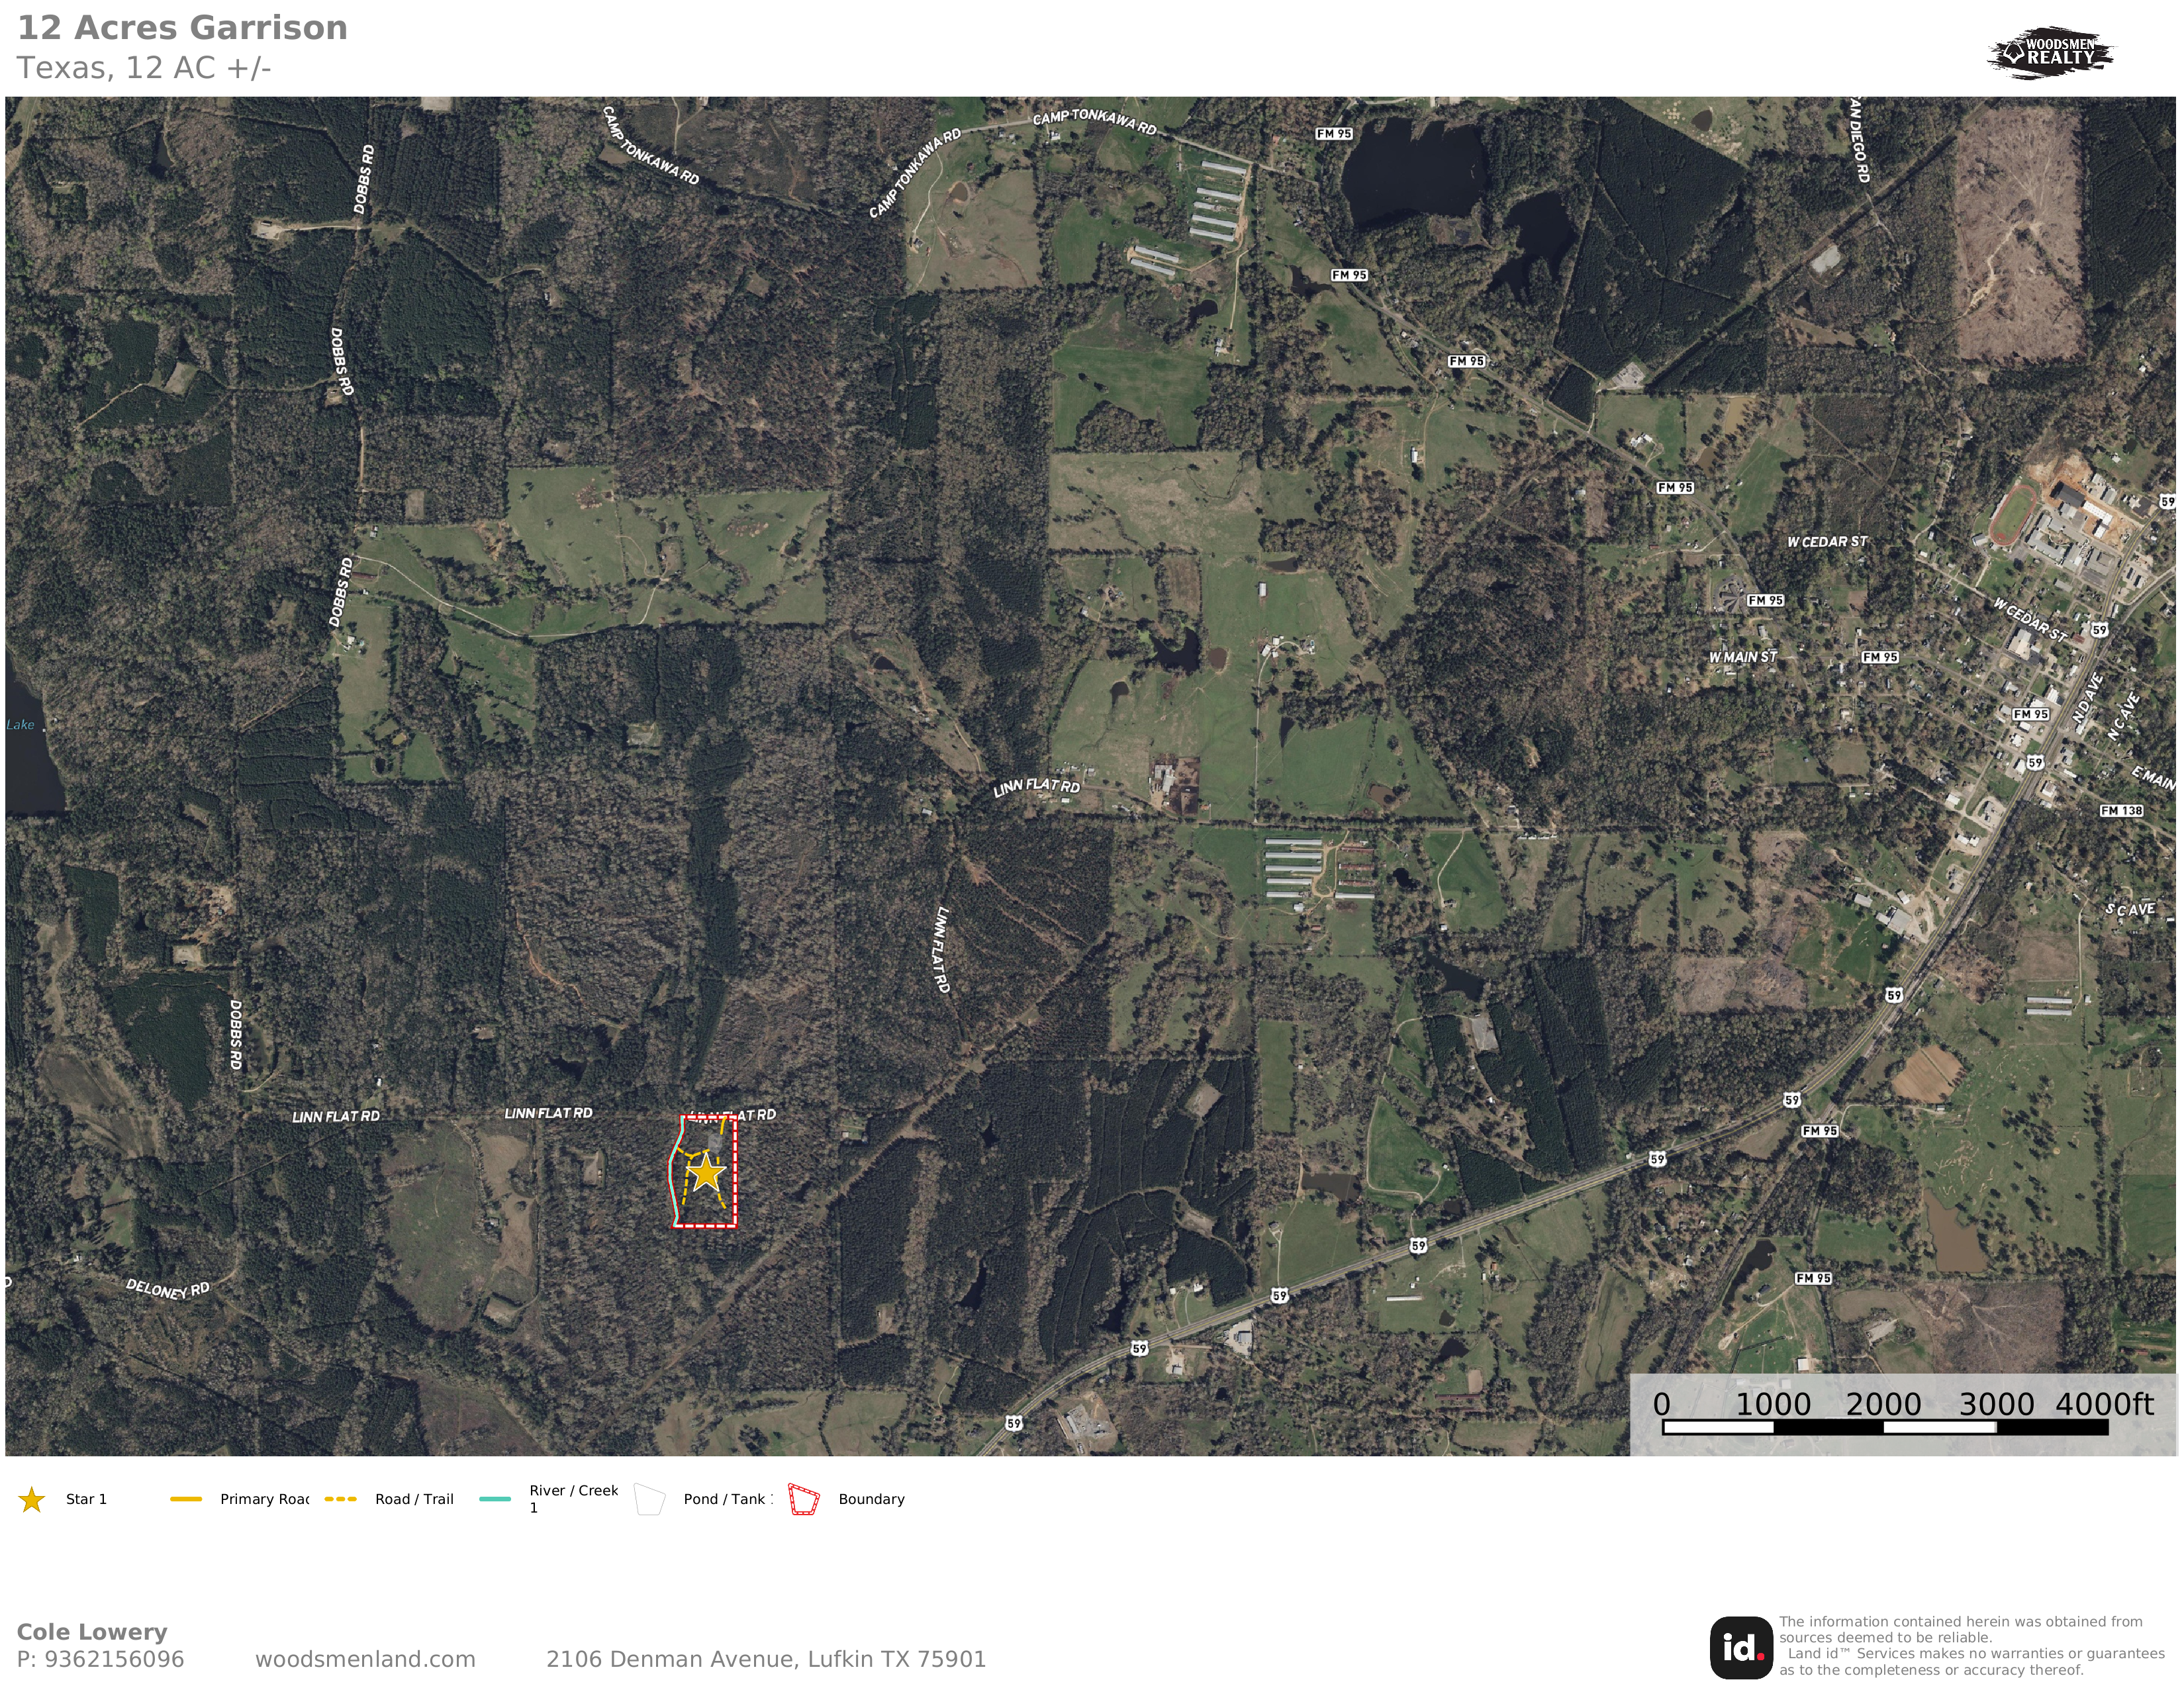The width and height of the screenshot is (2184, 1688).
Task: Click the Star 1 legend icon
Action: coord(32,1499)
